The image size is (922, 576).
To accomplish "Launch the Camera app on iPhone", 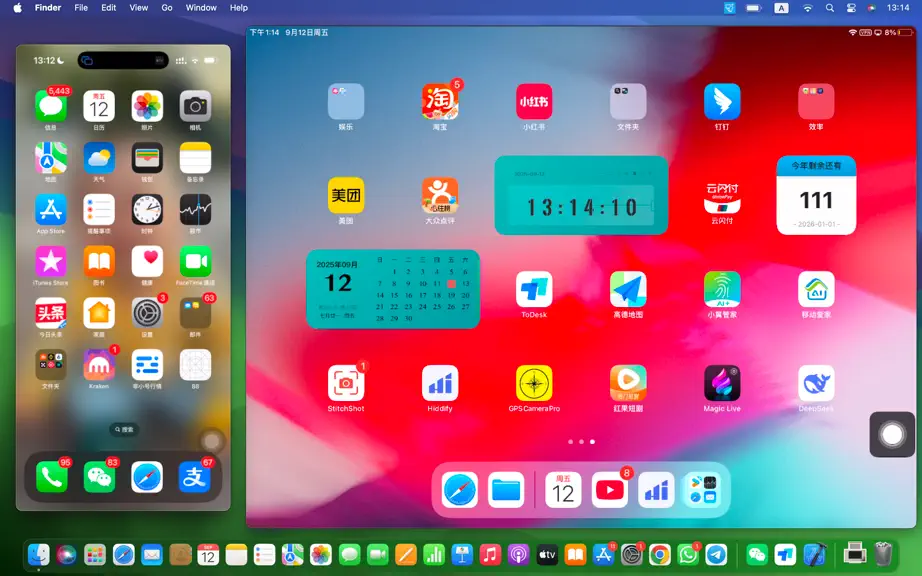I will (195, 106).
